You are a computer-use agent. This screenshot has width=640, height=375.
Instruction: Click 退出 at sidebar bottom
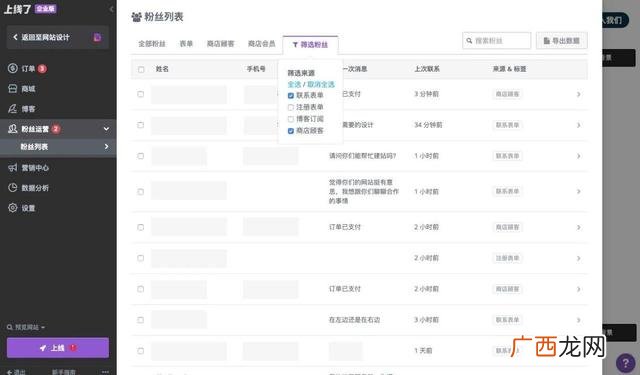pyautogui.click(x=16, y=372)
